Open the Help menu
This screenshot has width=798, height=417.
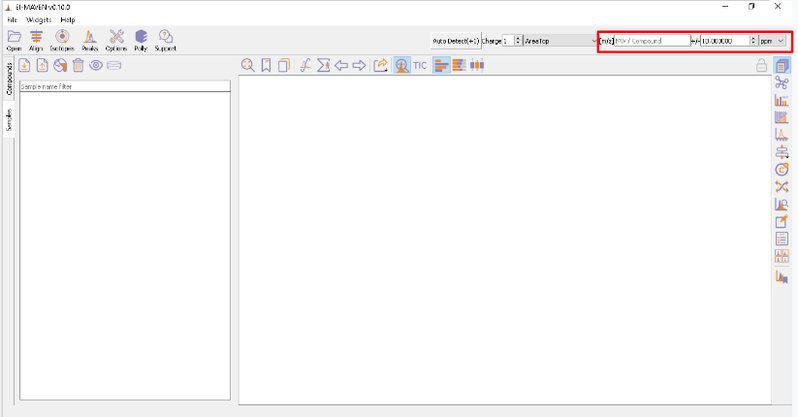[x=68, y=20]
